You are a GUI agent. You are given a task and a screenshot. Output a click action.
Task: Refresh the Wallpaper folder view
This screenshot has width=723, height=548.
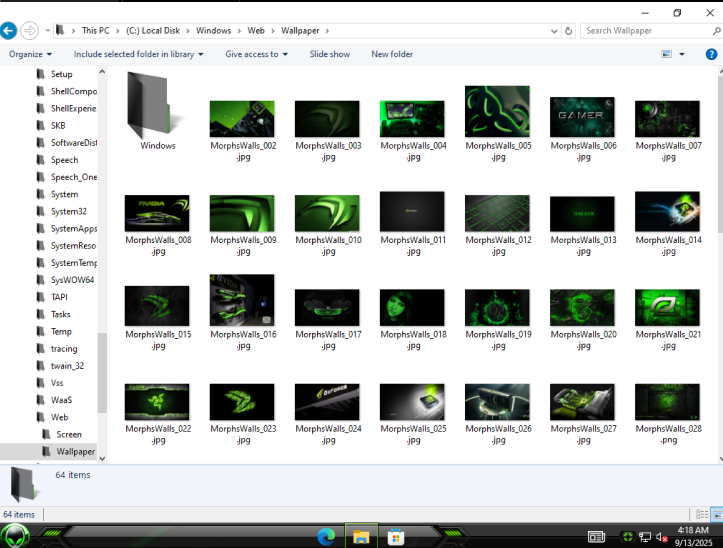(569, 31)
